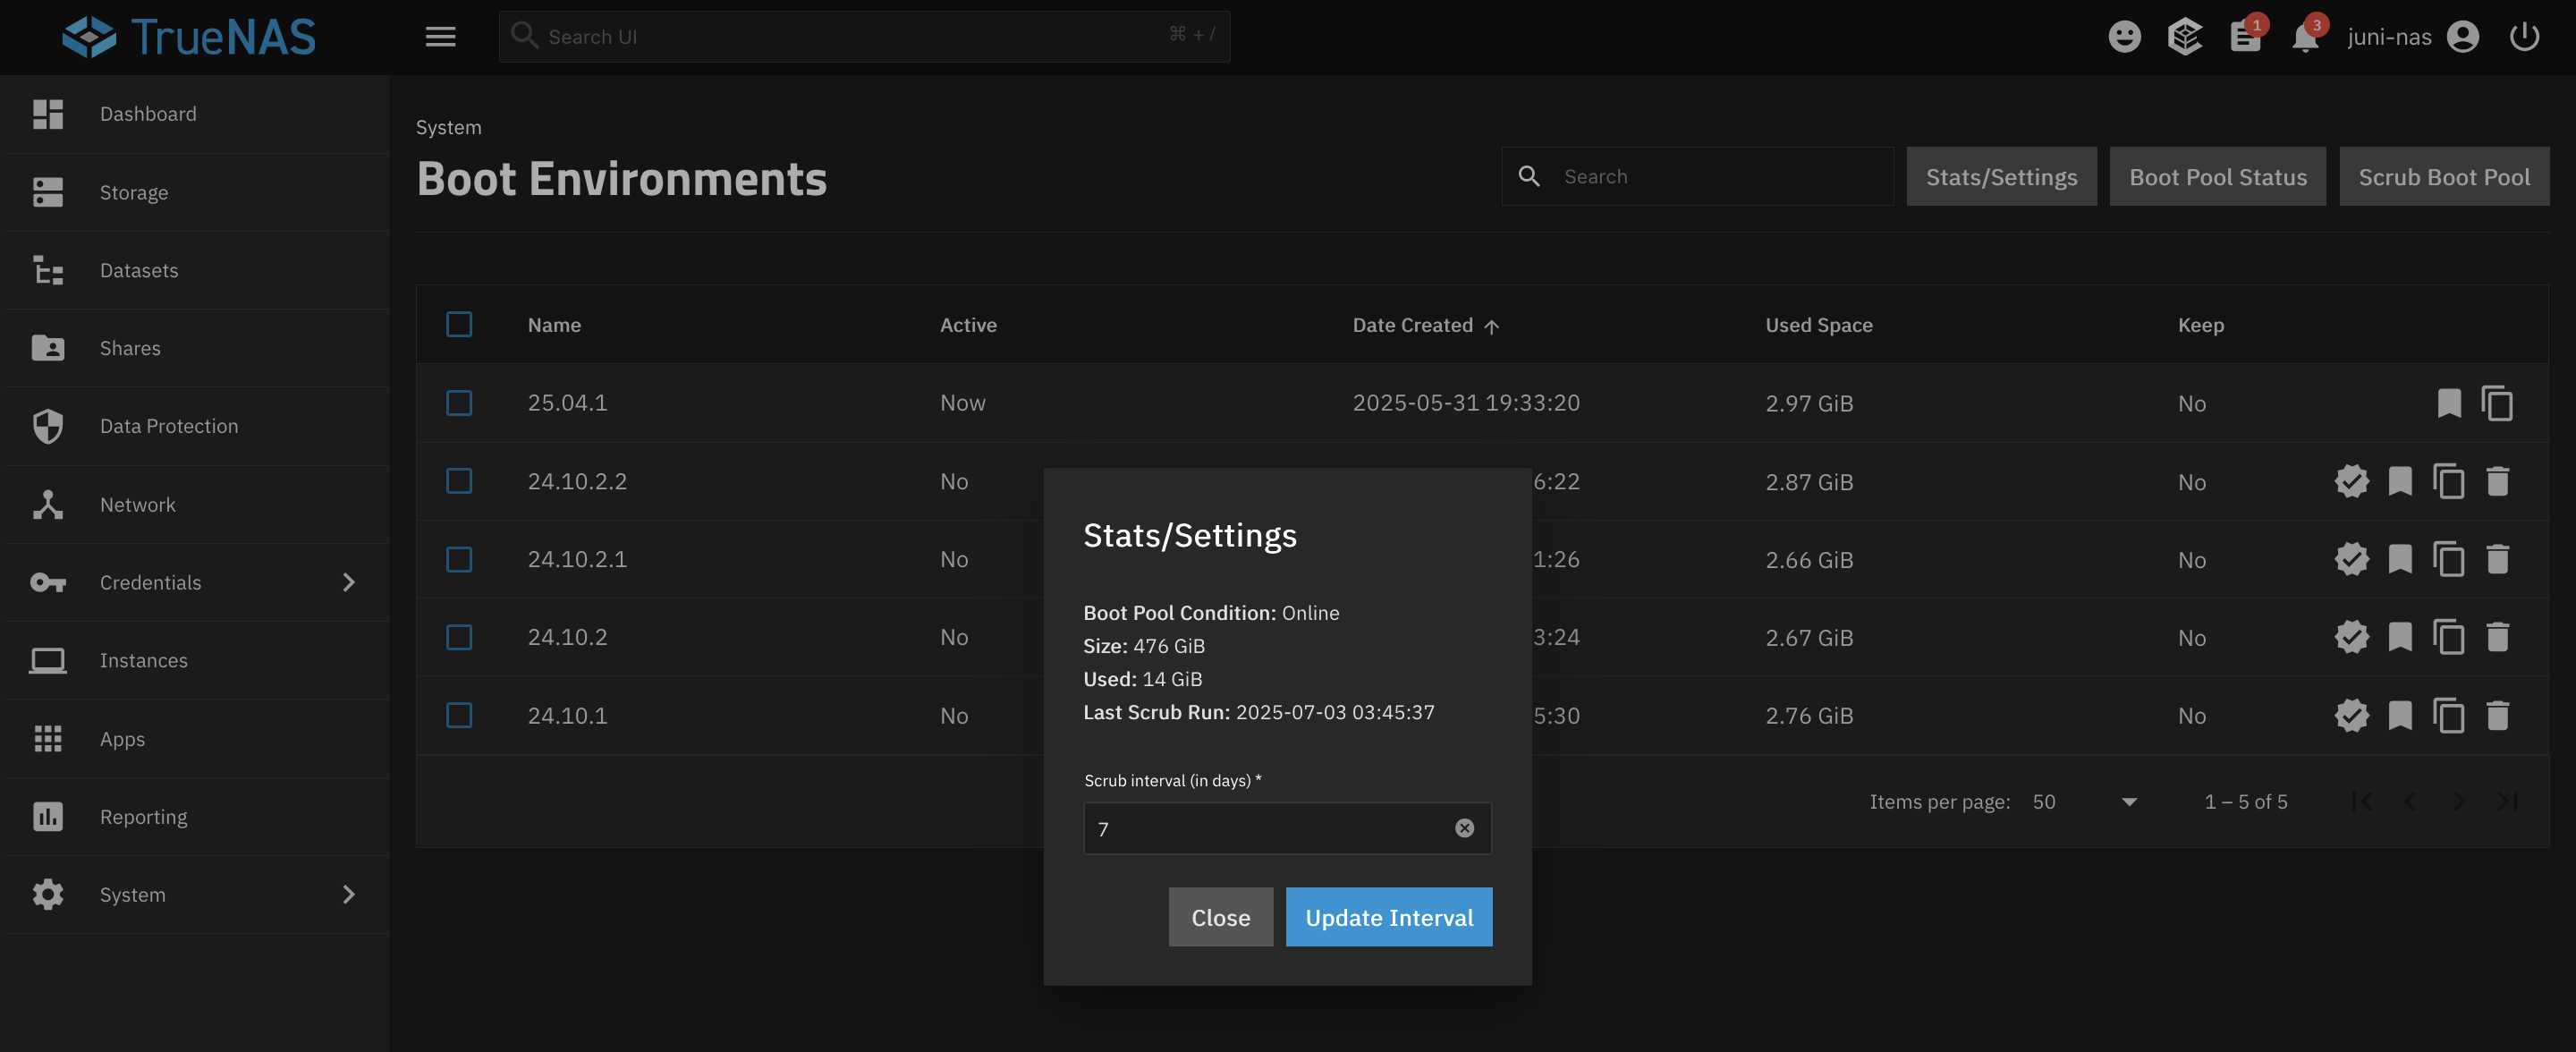
Task: Clone the 24.10.1 boot environment
Action: [x=2448, y=715]
